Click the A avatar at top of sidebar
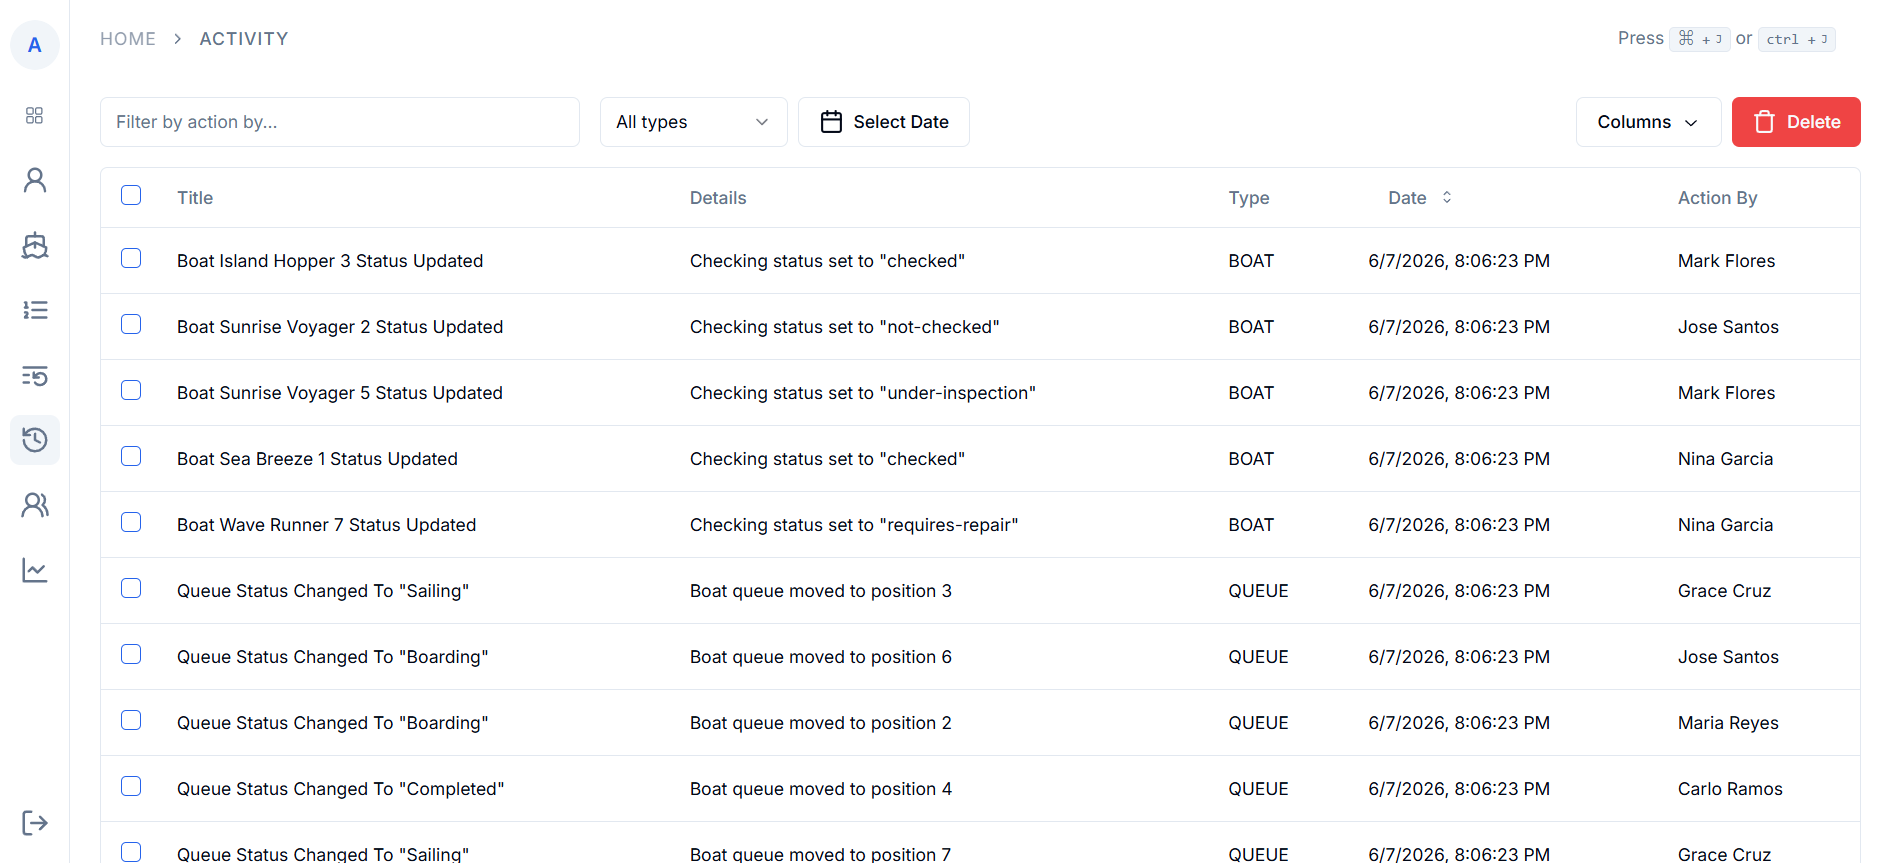 click(x=34, y=45)
